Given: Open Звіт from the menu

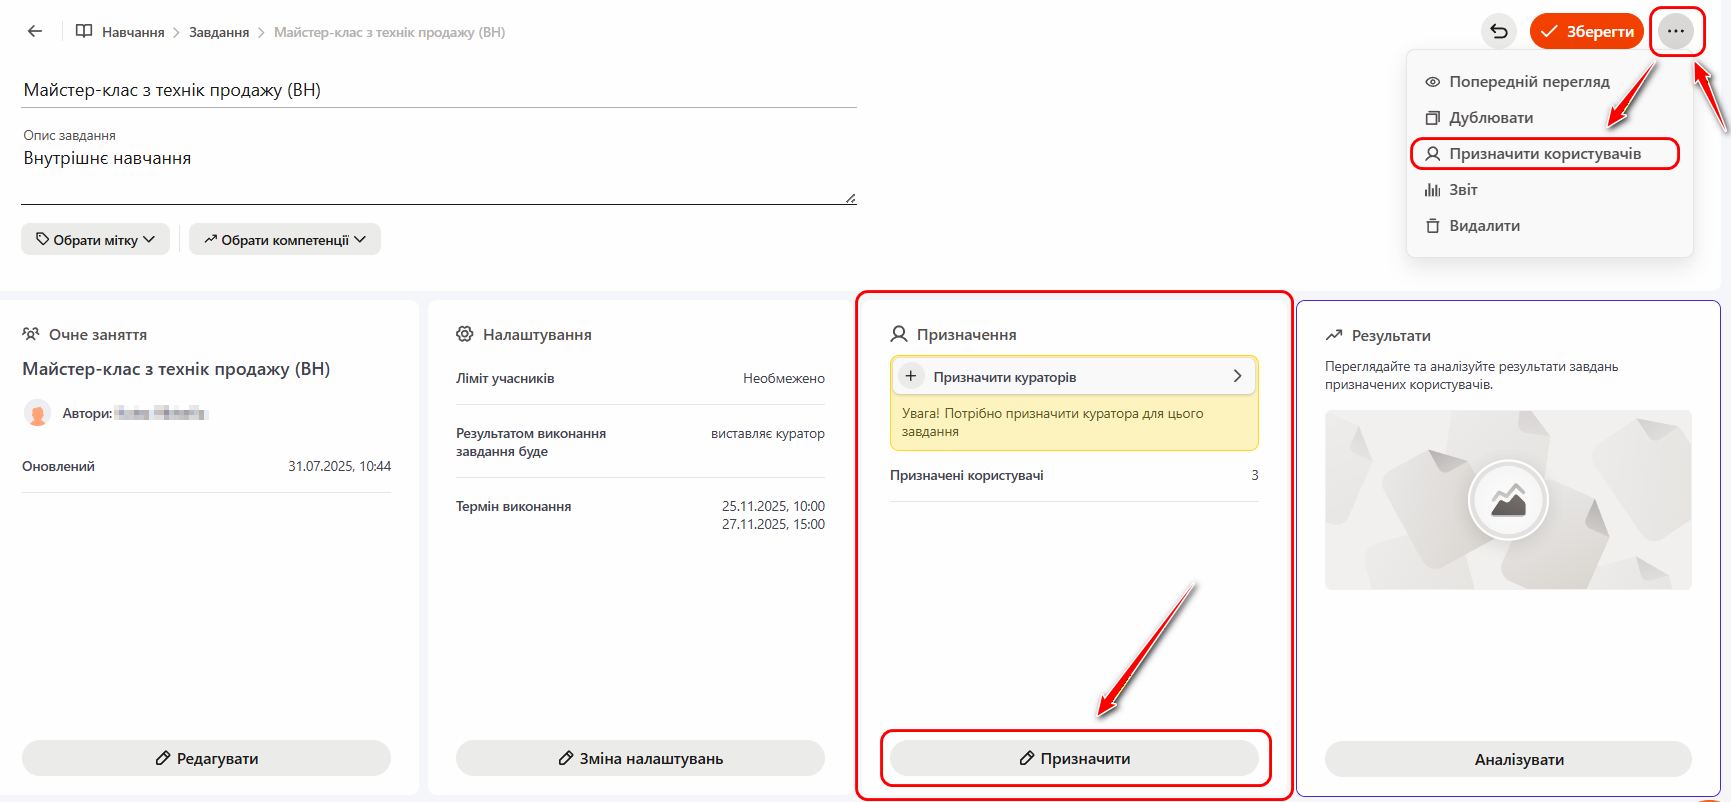Looking at the screenshot, I should pyautogui.click(x=1462, y=190).
